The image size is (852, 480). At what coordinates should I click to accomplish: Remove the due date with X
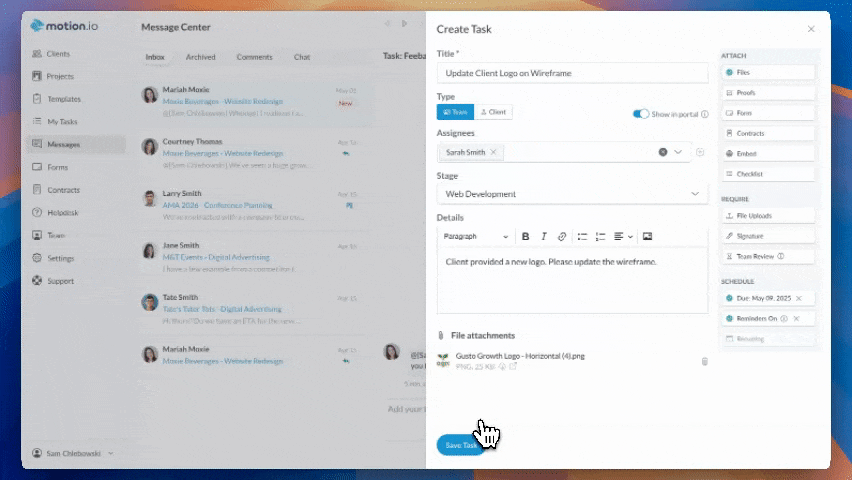799,298
